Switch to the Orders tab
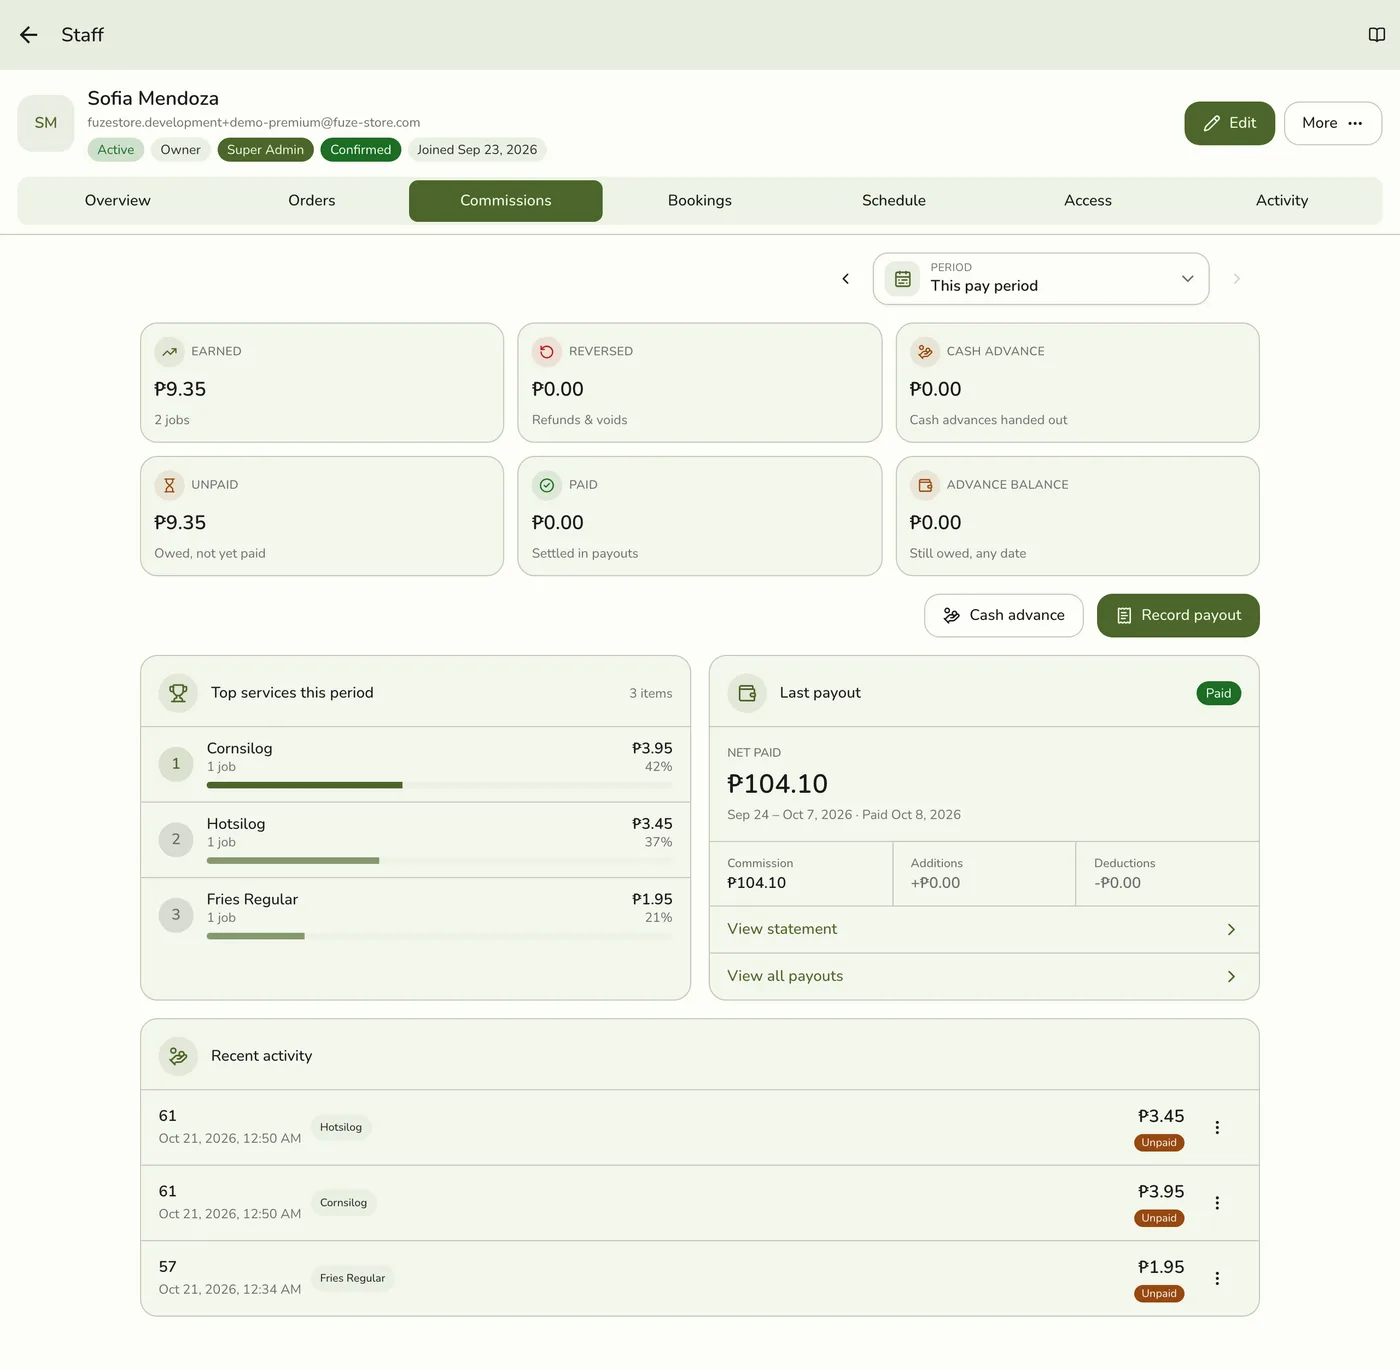This screenshot has width=1400, height=1369. [312, 201]
